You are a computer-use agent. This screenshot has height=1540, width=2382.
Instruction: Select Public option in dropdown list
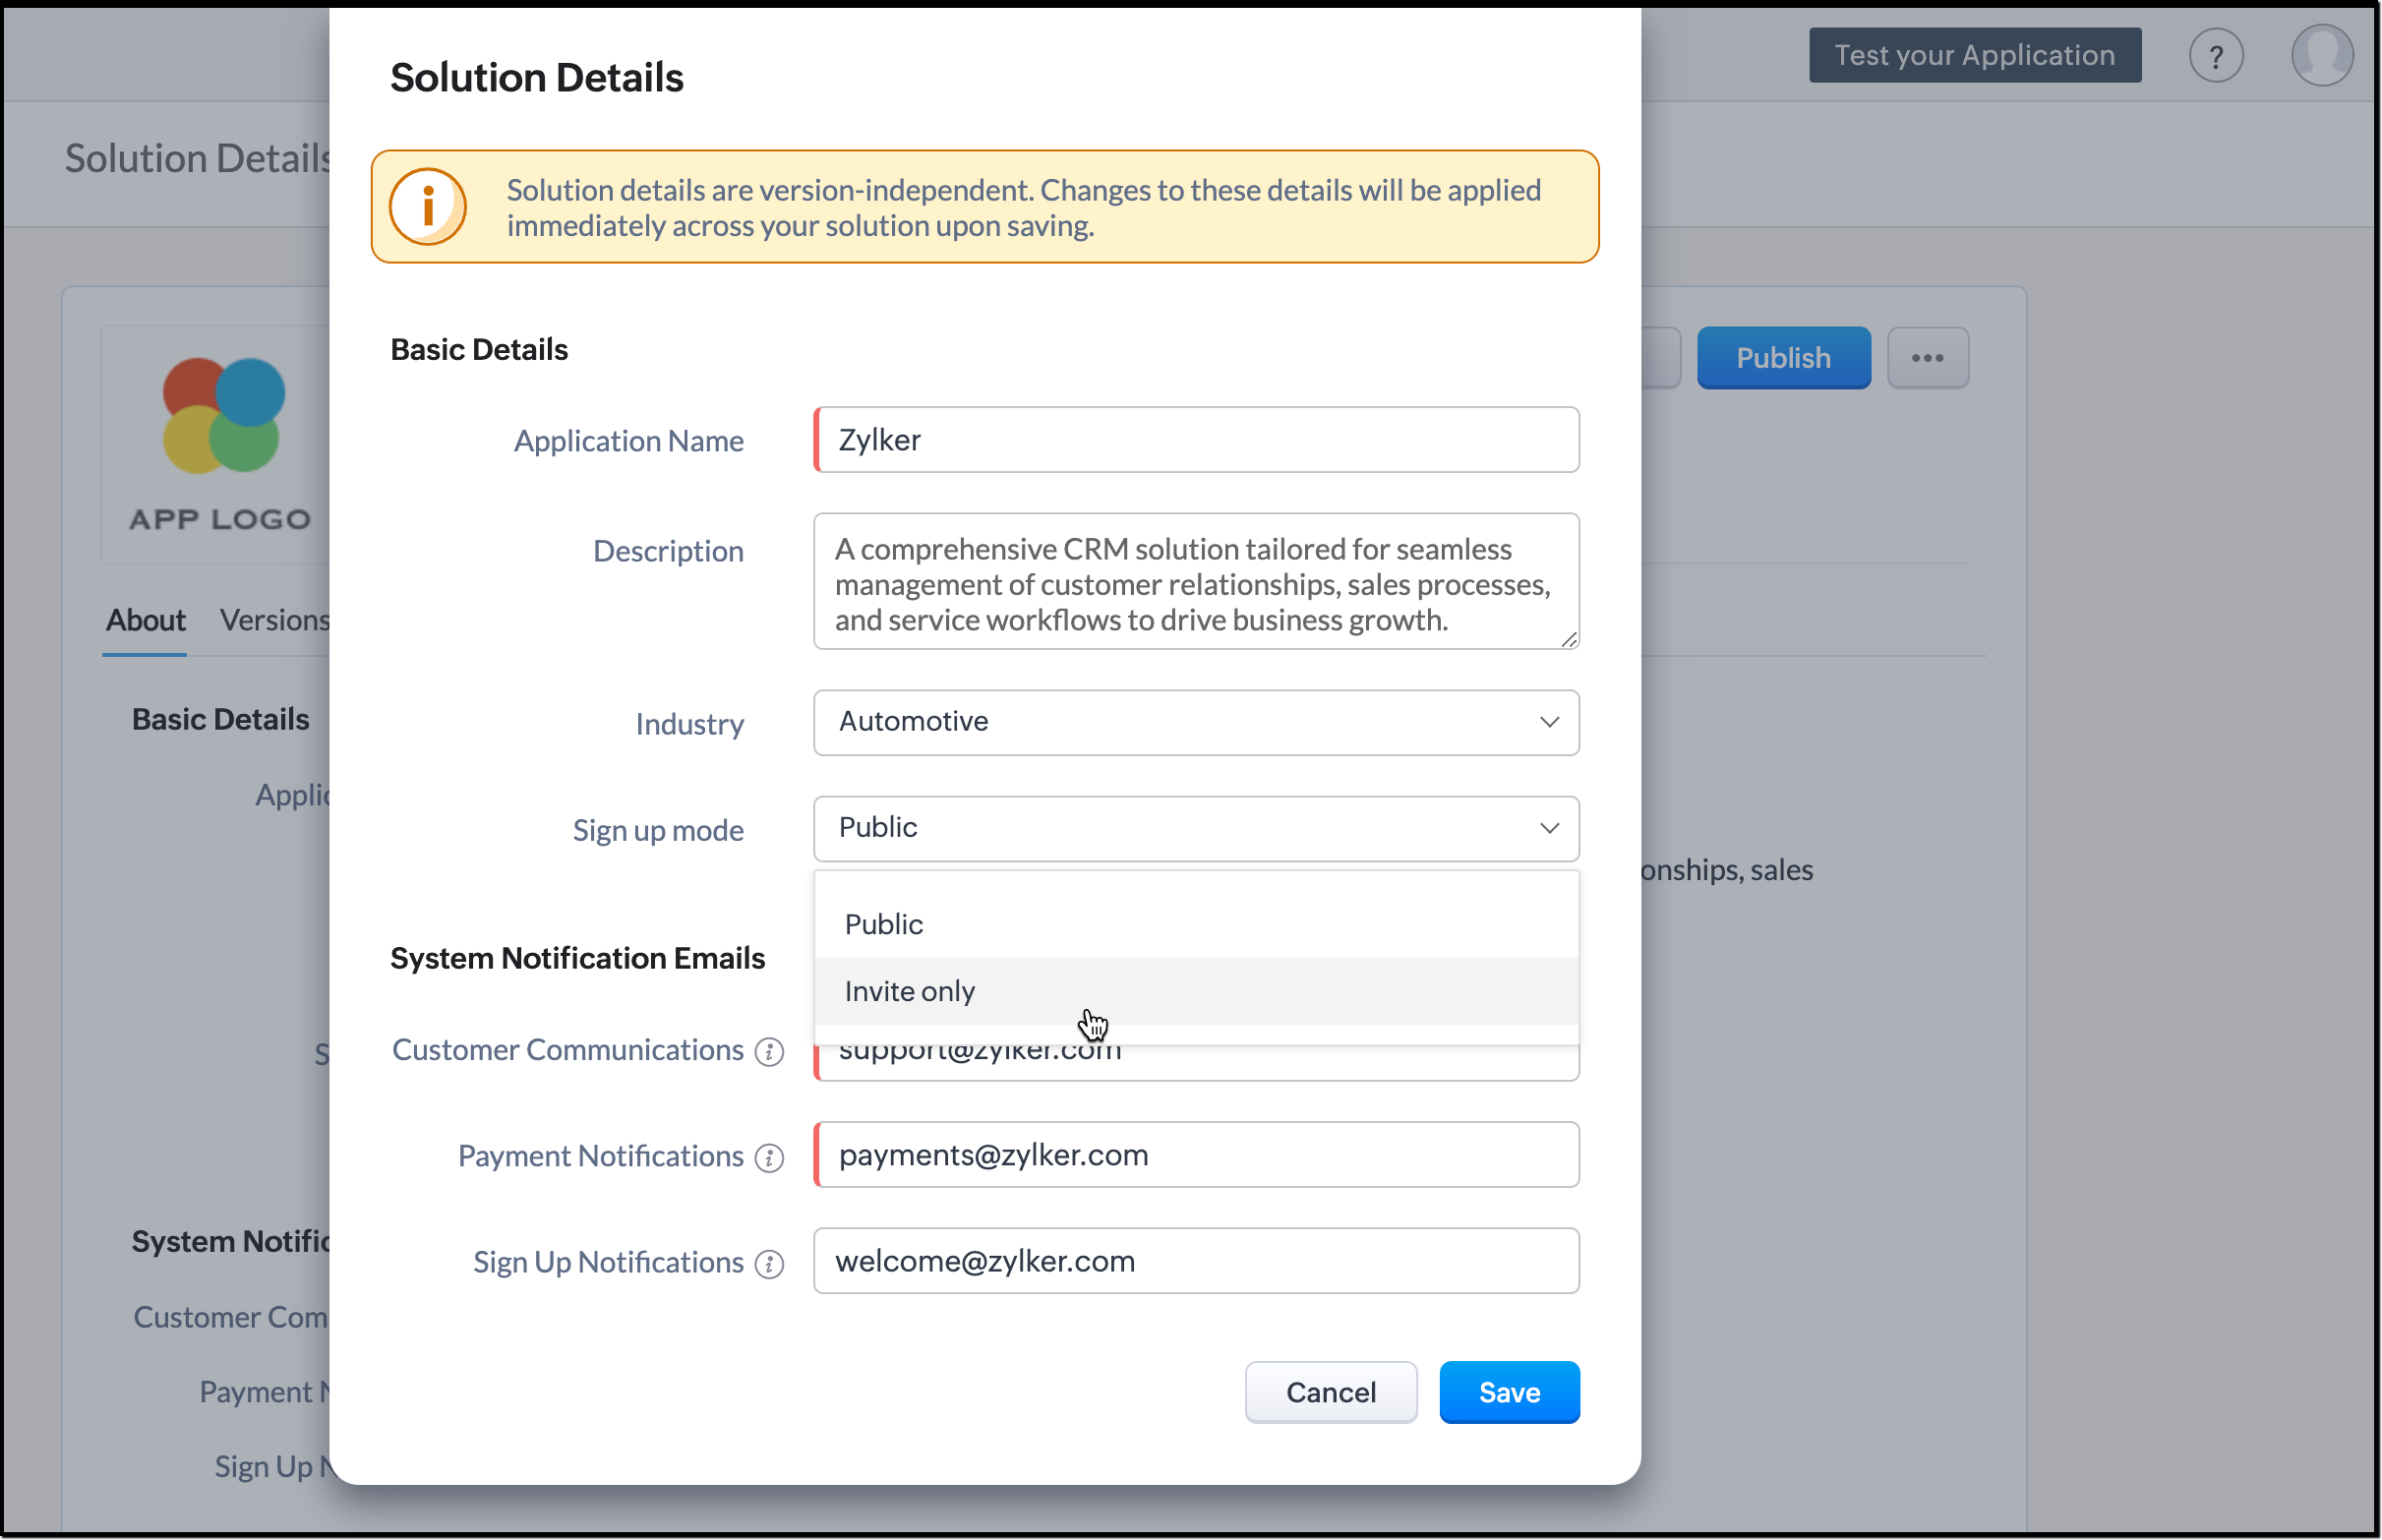coord(884,924)
